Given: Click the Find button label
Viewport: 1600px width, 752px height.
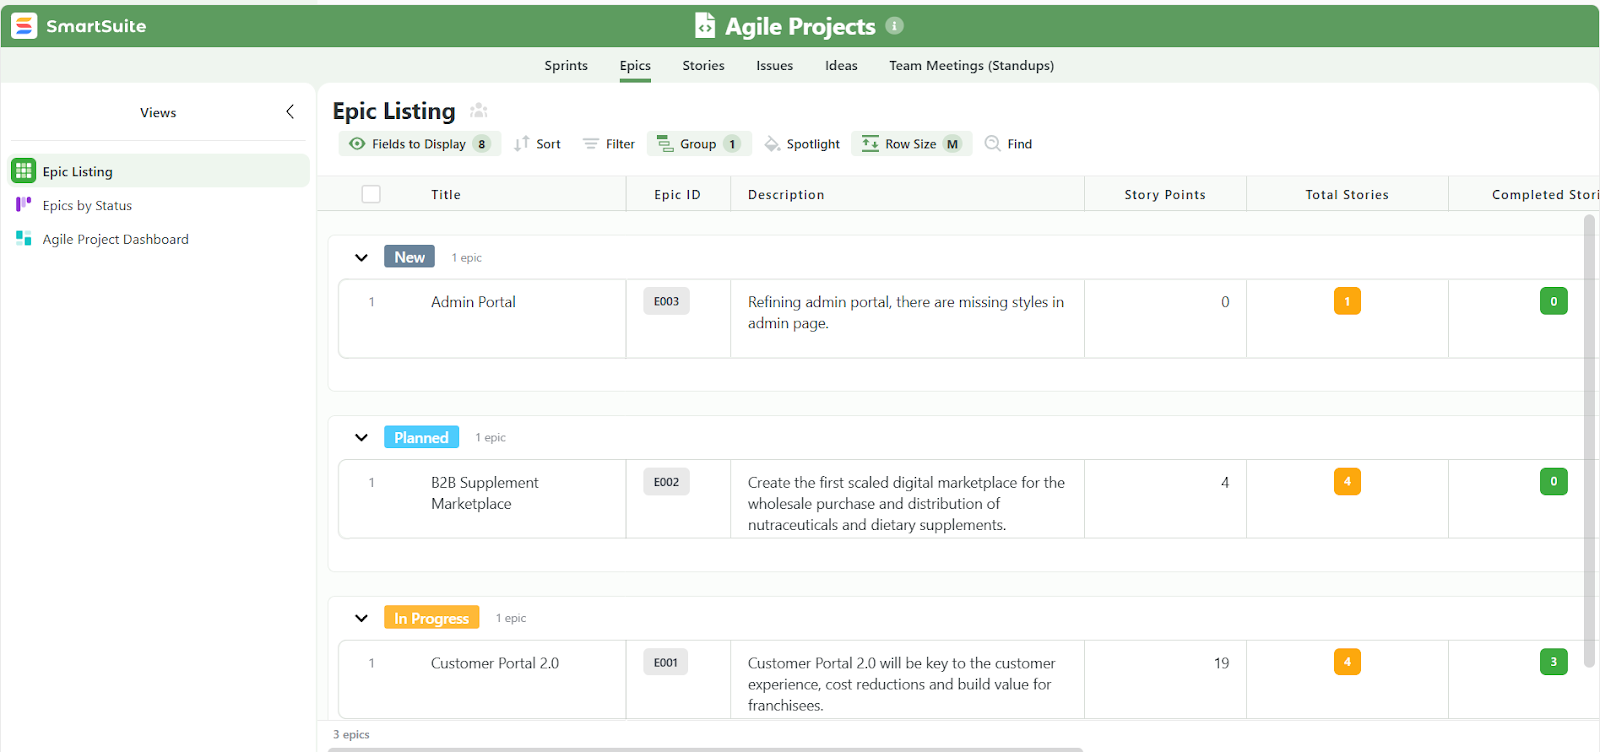Looking at the screenshot, I should (1019, 144).
